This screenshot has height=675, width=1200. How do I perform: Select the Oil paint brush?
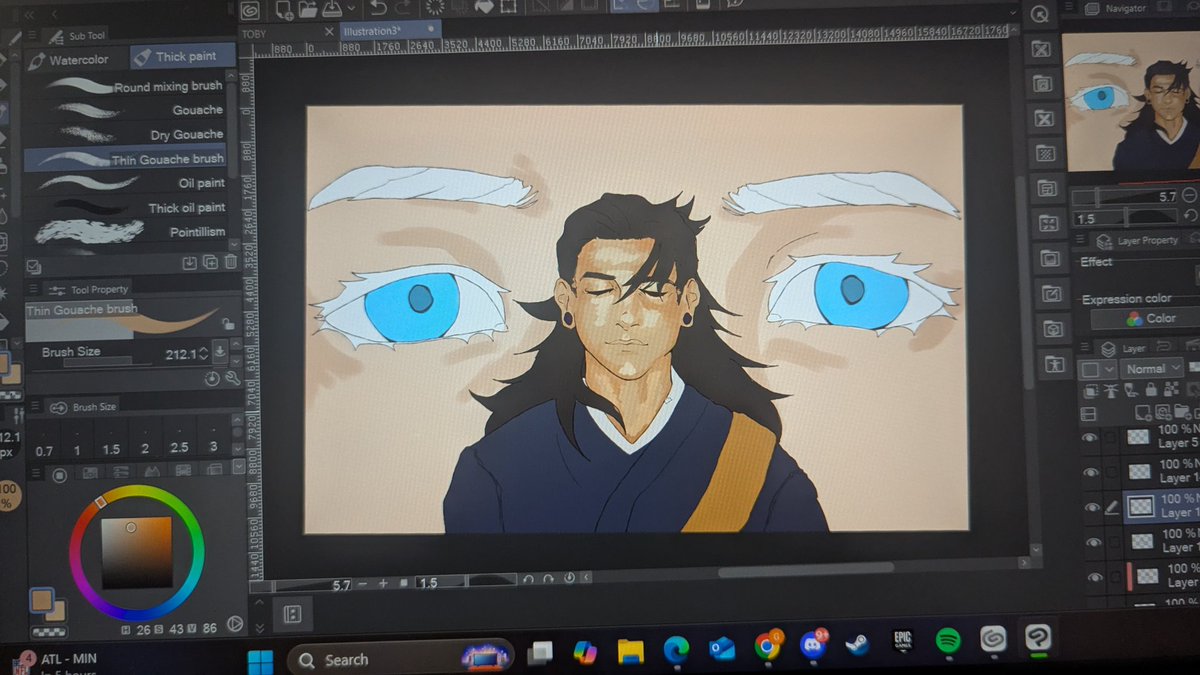tap(125, 183)
